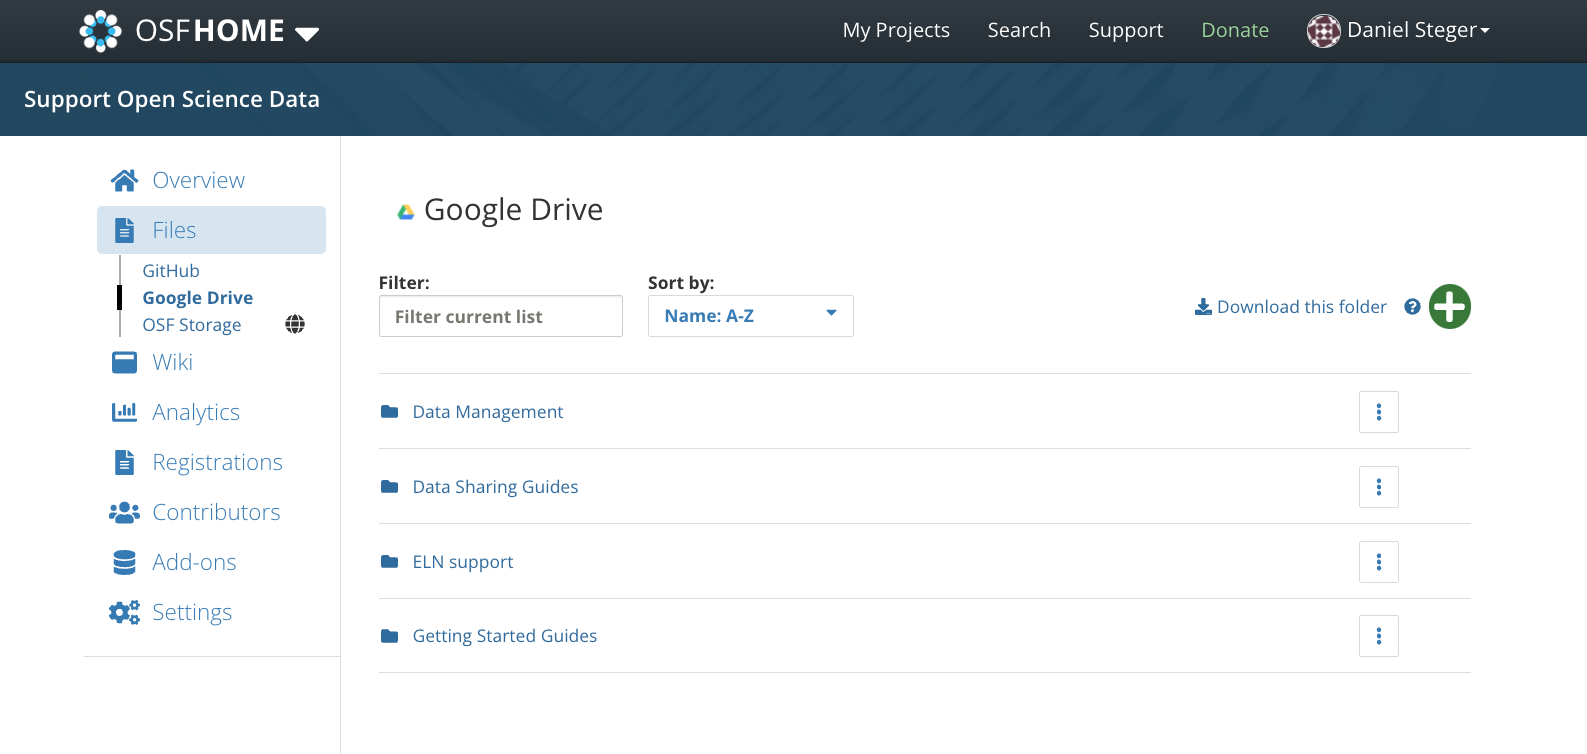Open options menu for Getting Started Guides
The width and height of the screenshot is (1587, 754).
tap(1379, 636)
